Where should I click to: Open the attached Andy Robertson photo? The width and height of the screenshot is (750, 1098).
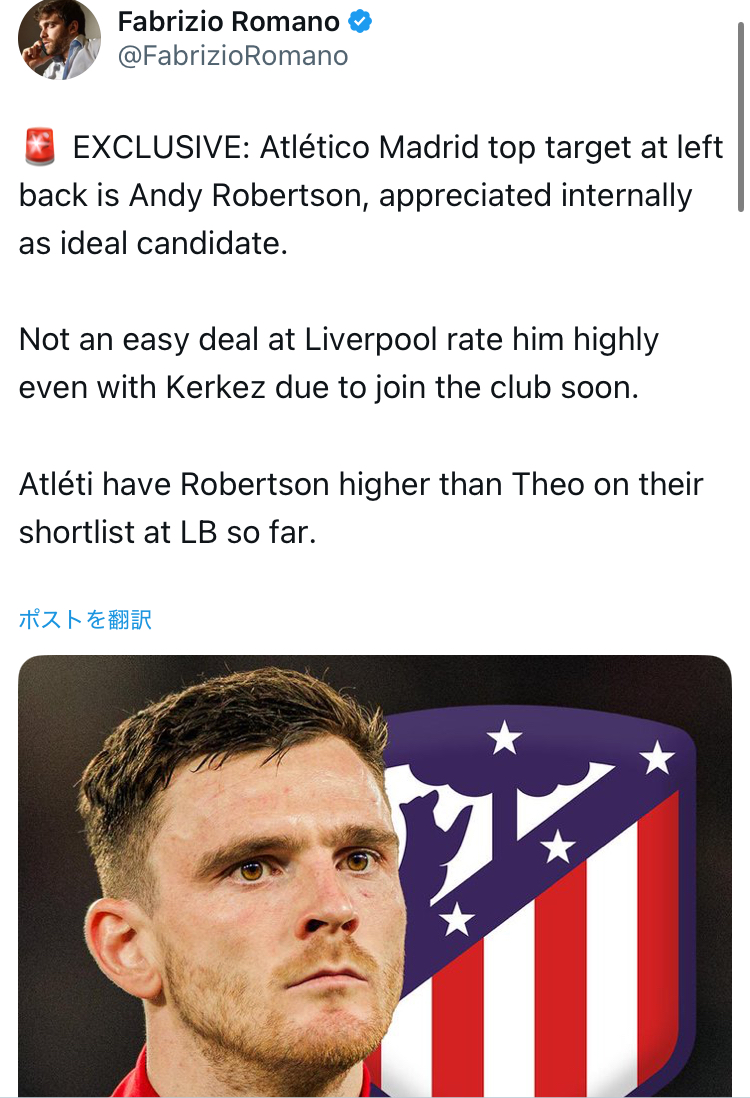375,876
